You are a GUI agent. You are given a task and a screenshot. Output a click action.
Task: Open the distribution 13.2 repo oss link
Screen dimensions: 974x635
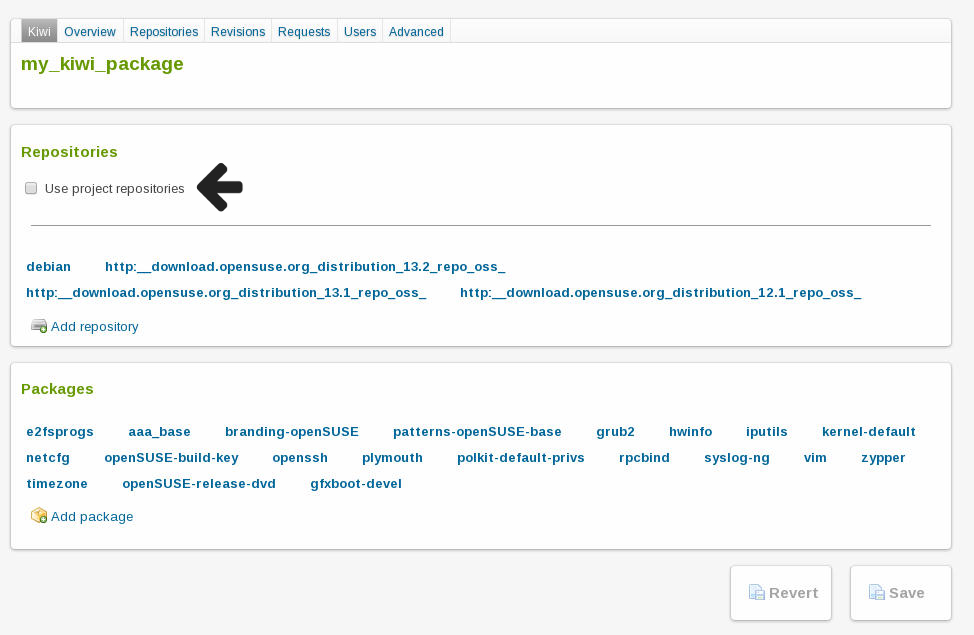coord(305,267)
